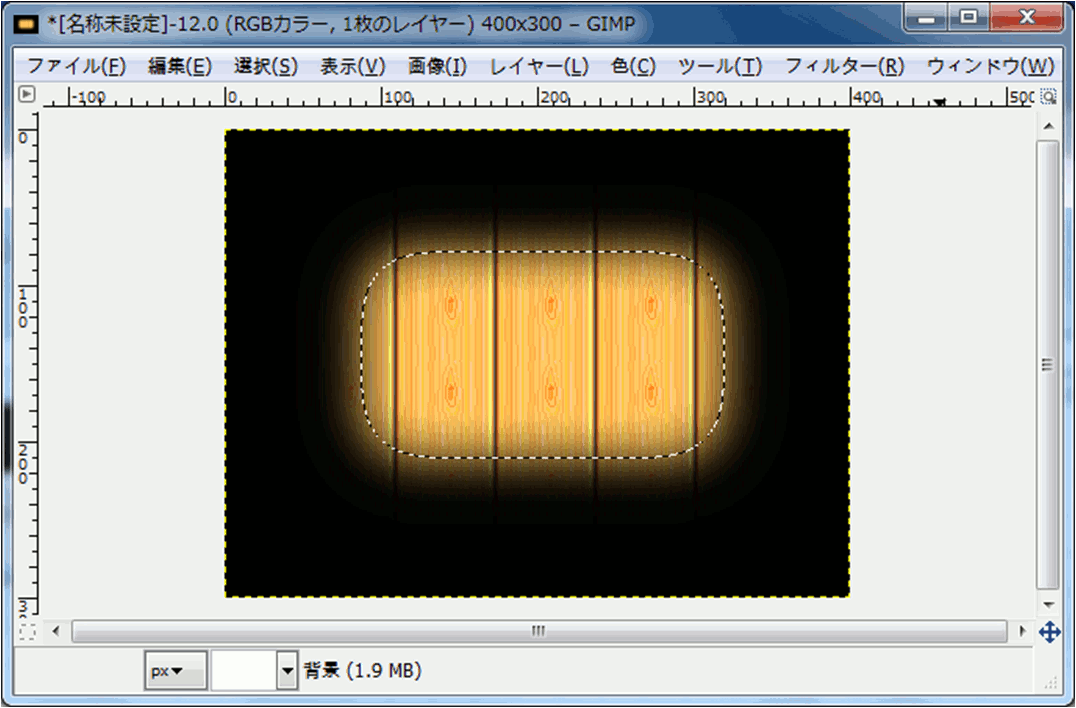The image size is (1076, 708).
Task: Open the 色(C) color menu
Action: point(633,67)
